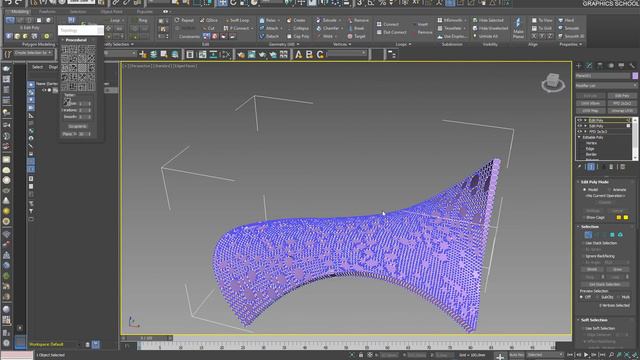Image resolution: width=640 pixels, height=360 pixels.
Task: Click the Grow selection button
Action: (618, 269)
